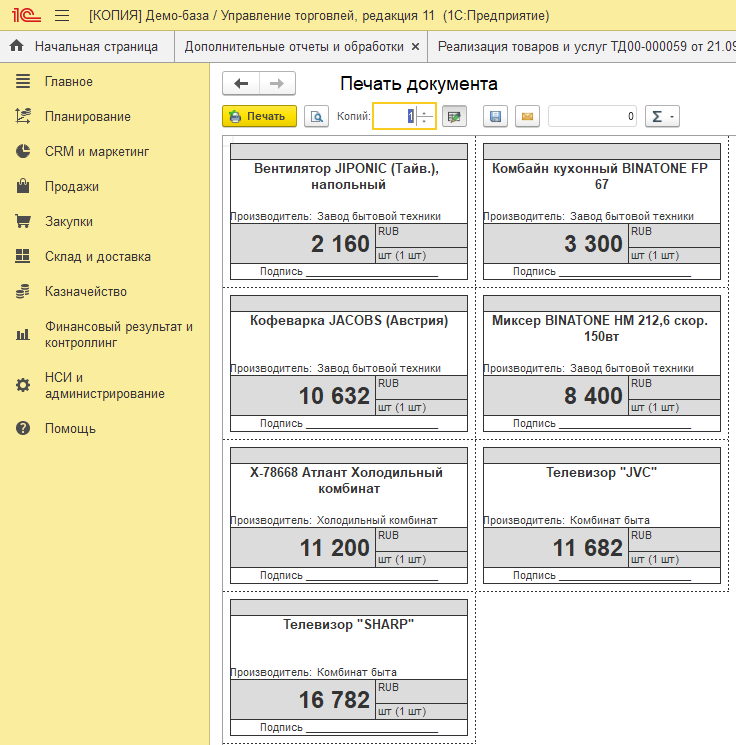Image resolution: width=736 pixels, height=745 pixels.
Task: Click the Казначейство coins icon
Action: point(23,291)
